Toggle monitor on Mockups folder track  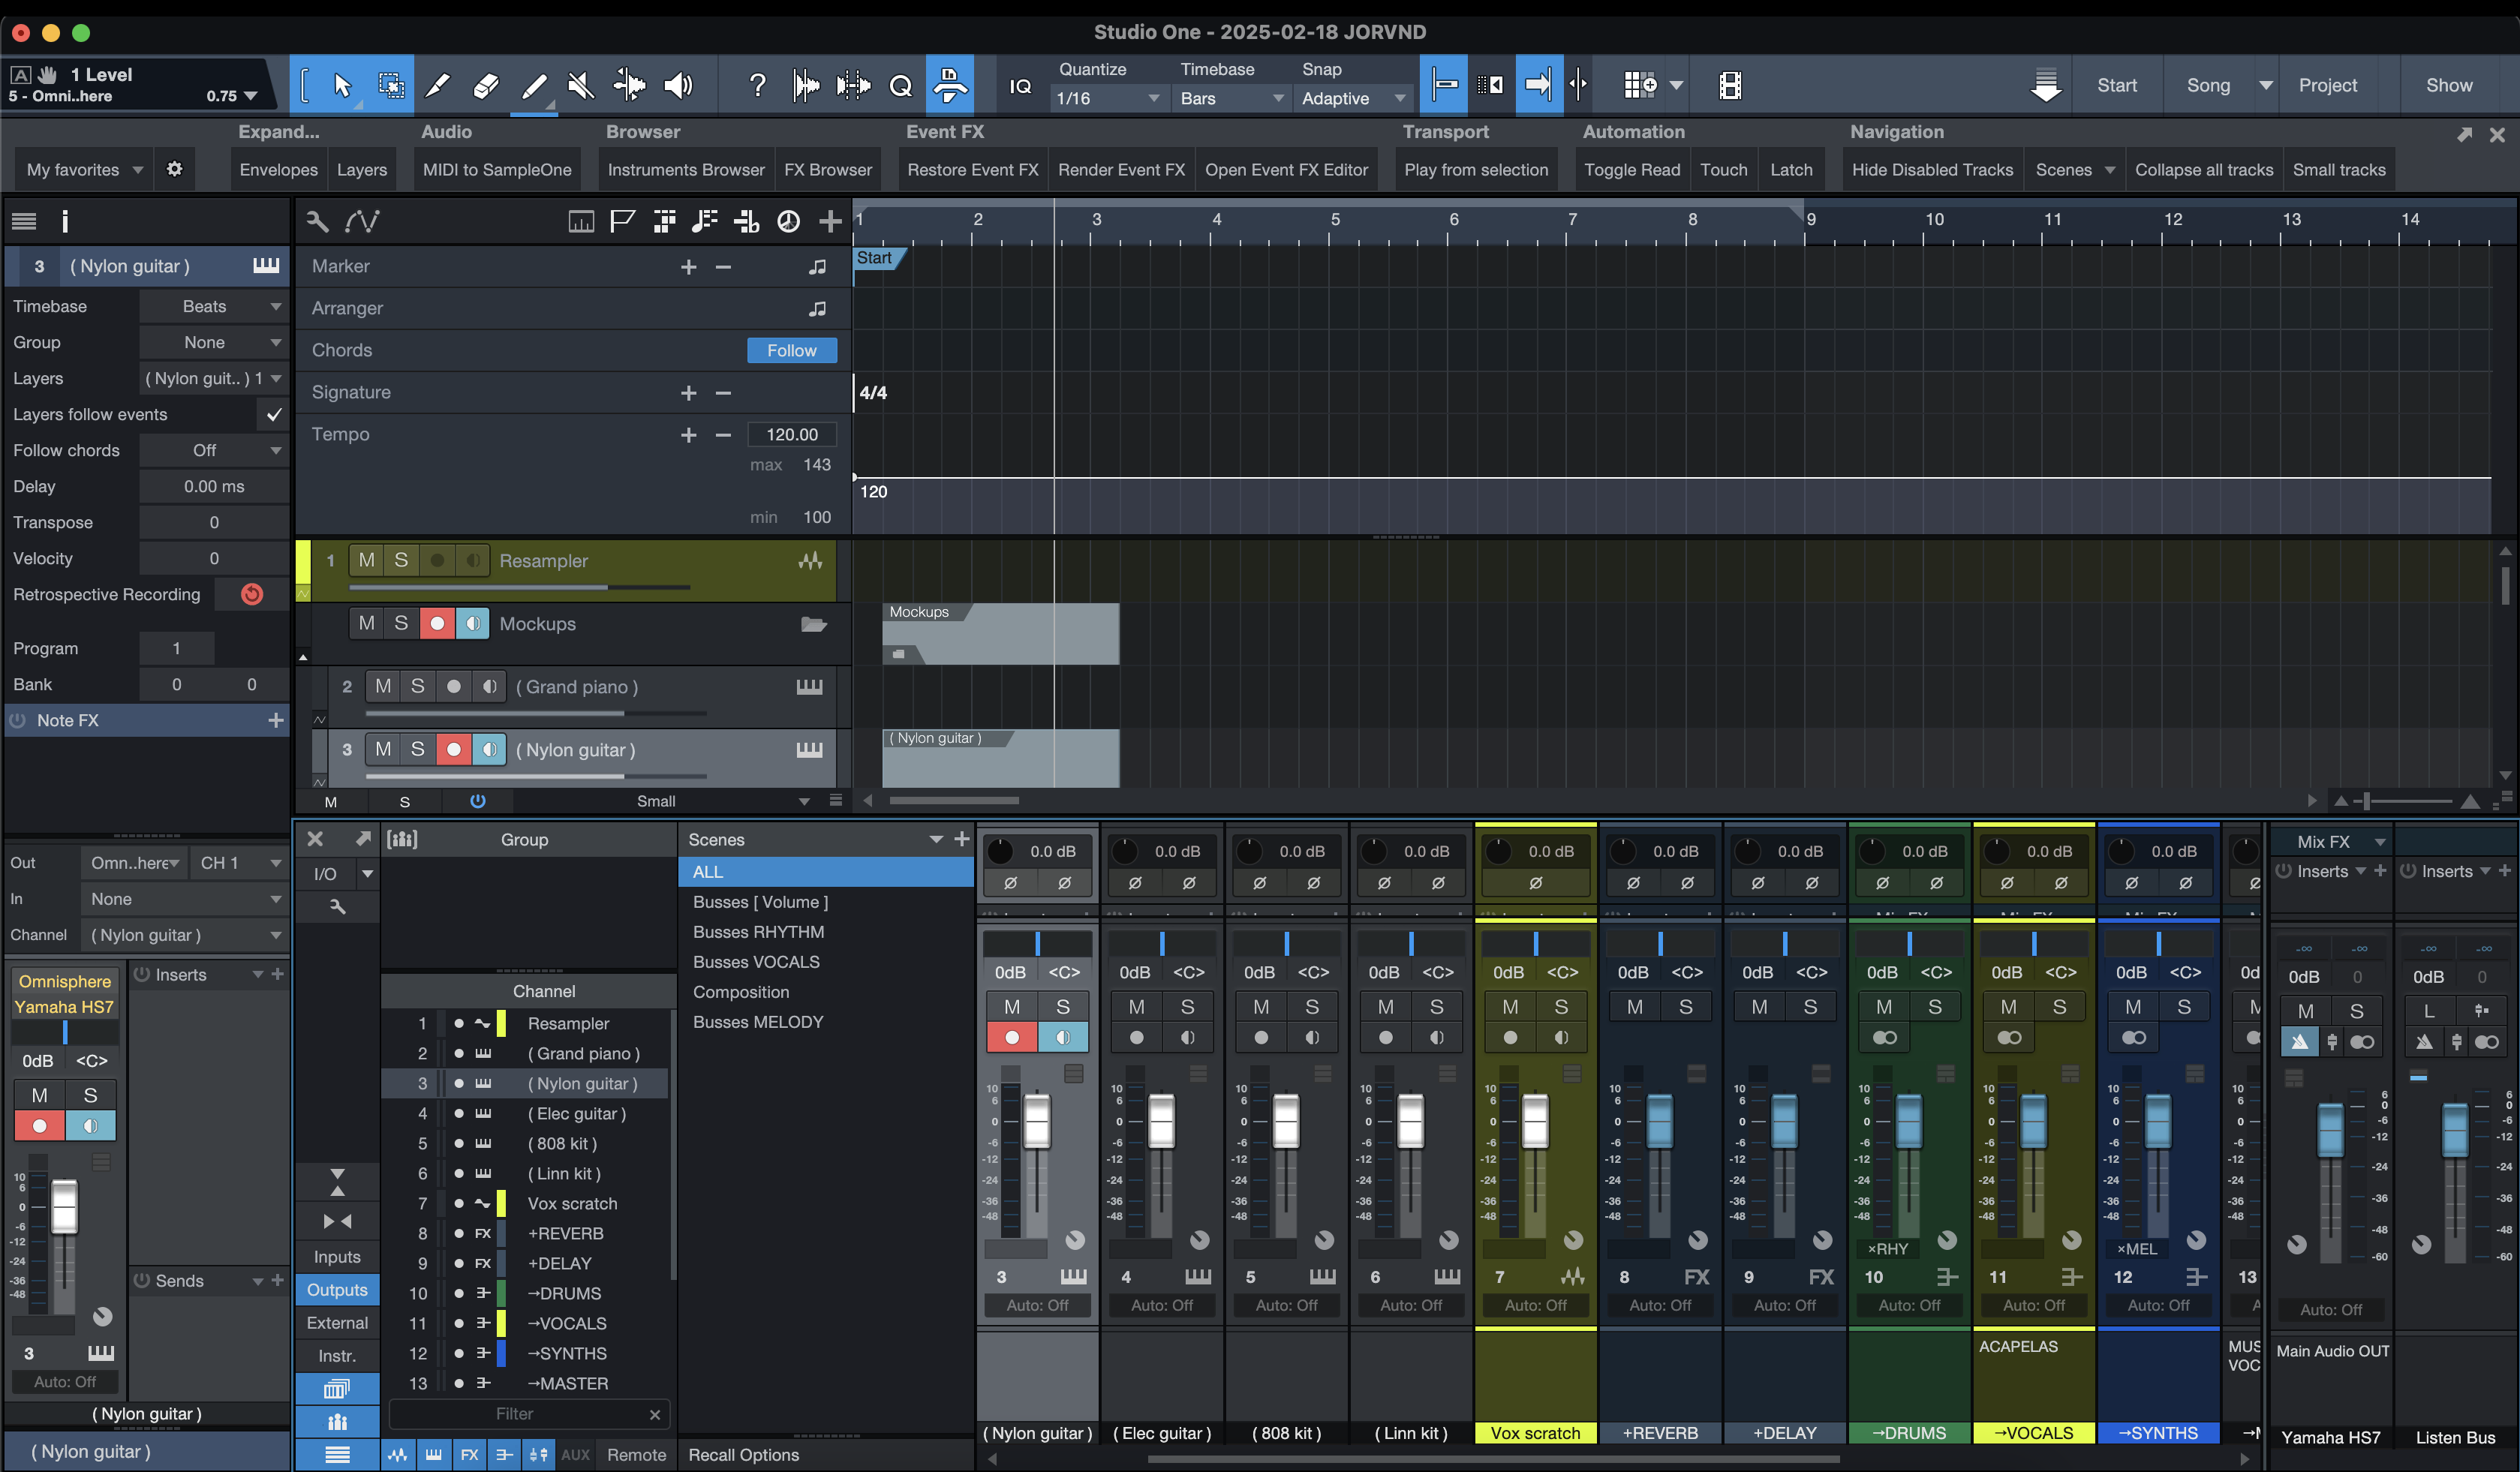click(472, 623)
